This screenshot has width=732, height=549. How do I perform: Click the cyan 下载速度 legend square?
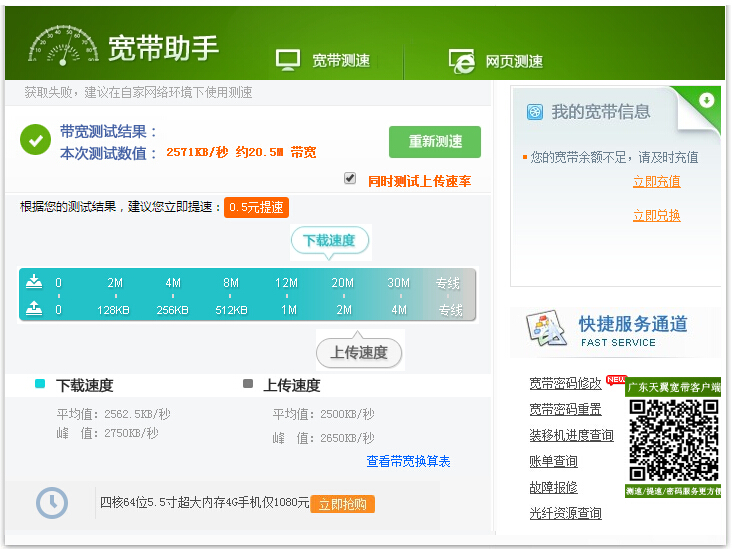coord(40,384)
